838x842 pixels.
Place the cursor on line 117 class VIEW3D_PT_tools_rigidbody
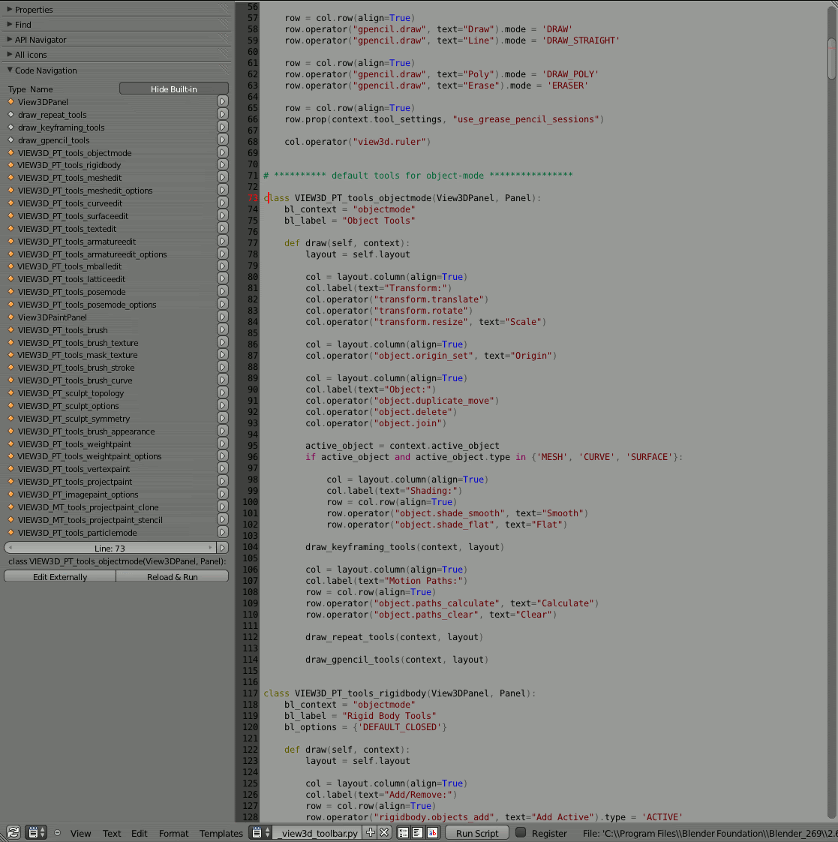tap(399, 693)
